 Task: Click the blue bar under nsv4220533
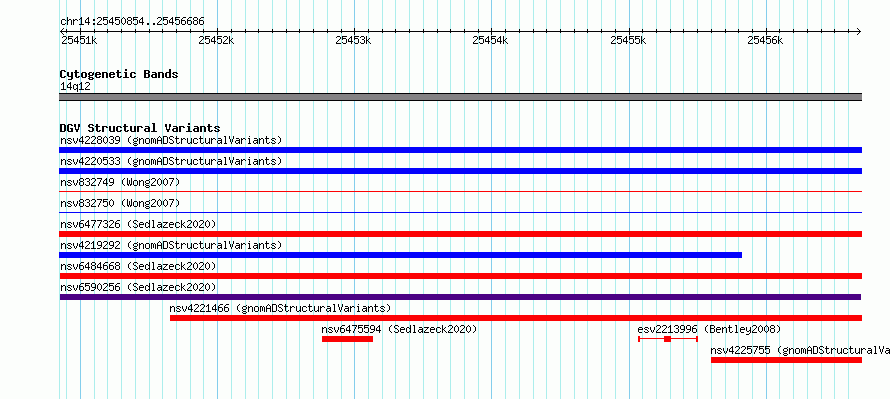[460, 171]
